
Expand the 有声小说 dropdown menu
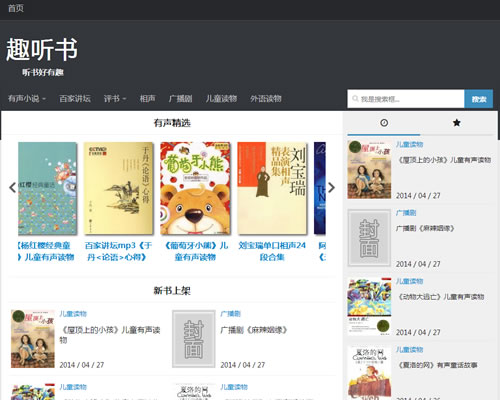tap(27, 98)
